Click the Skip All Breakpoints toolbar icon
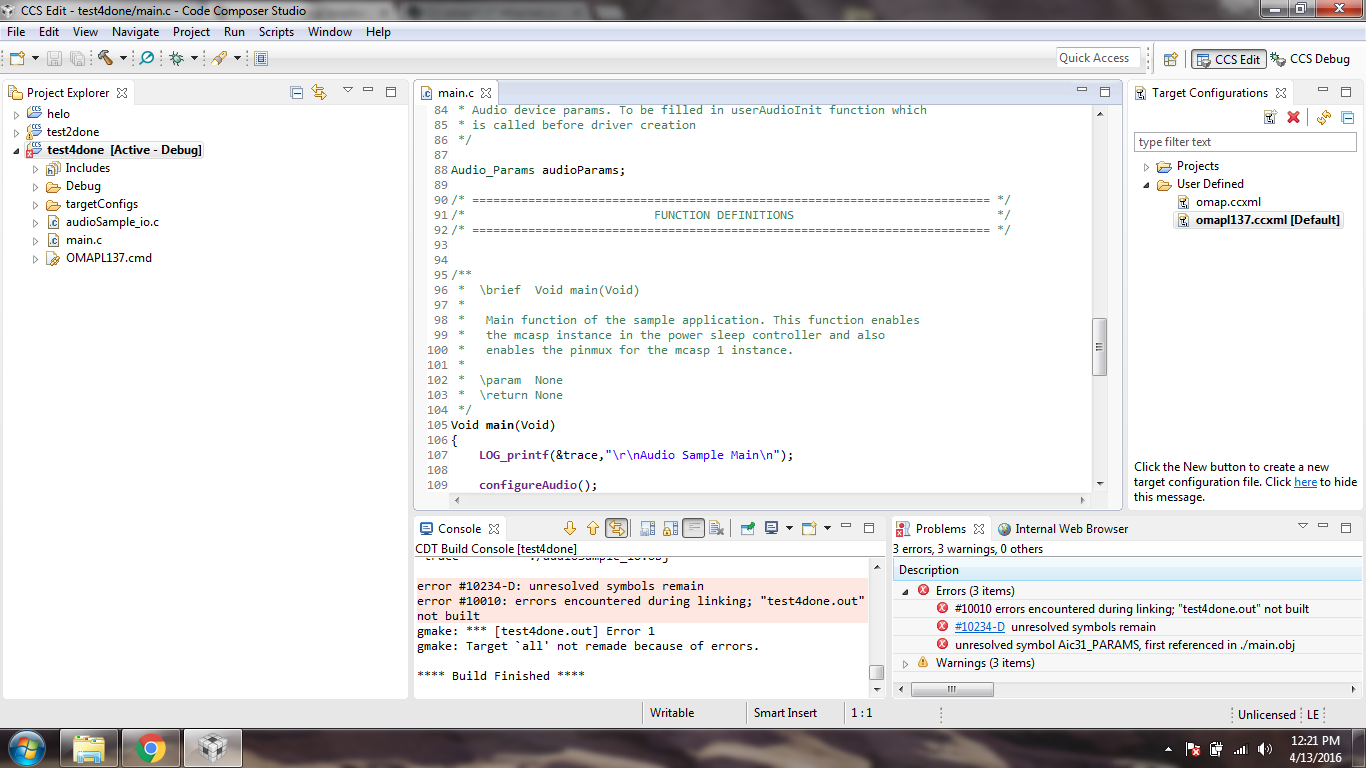 click(x=146, y=58)
